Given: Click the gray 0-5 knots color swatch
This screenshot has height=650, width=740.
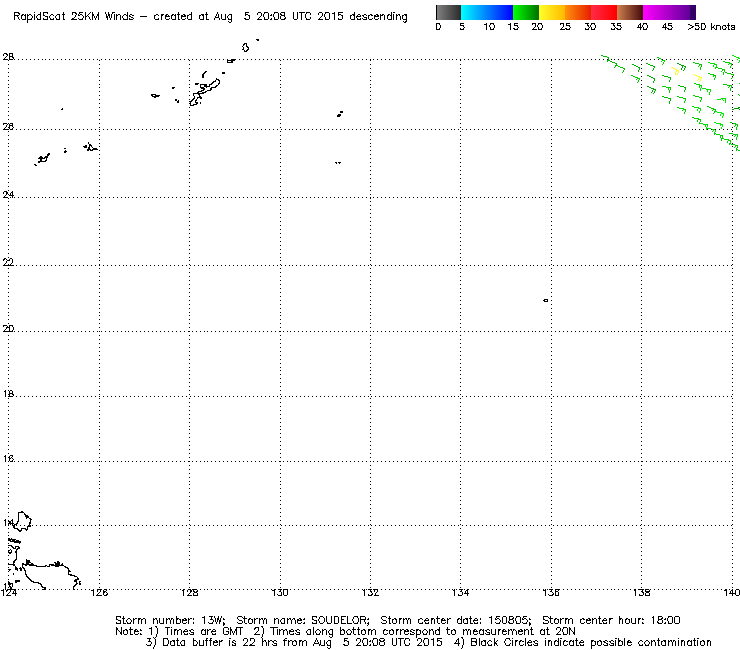Looking at the screenshot, I should point(448,12).
